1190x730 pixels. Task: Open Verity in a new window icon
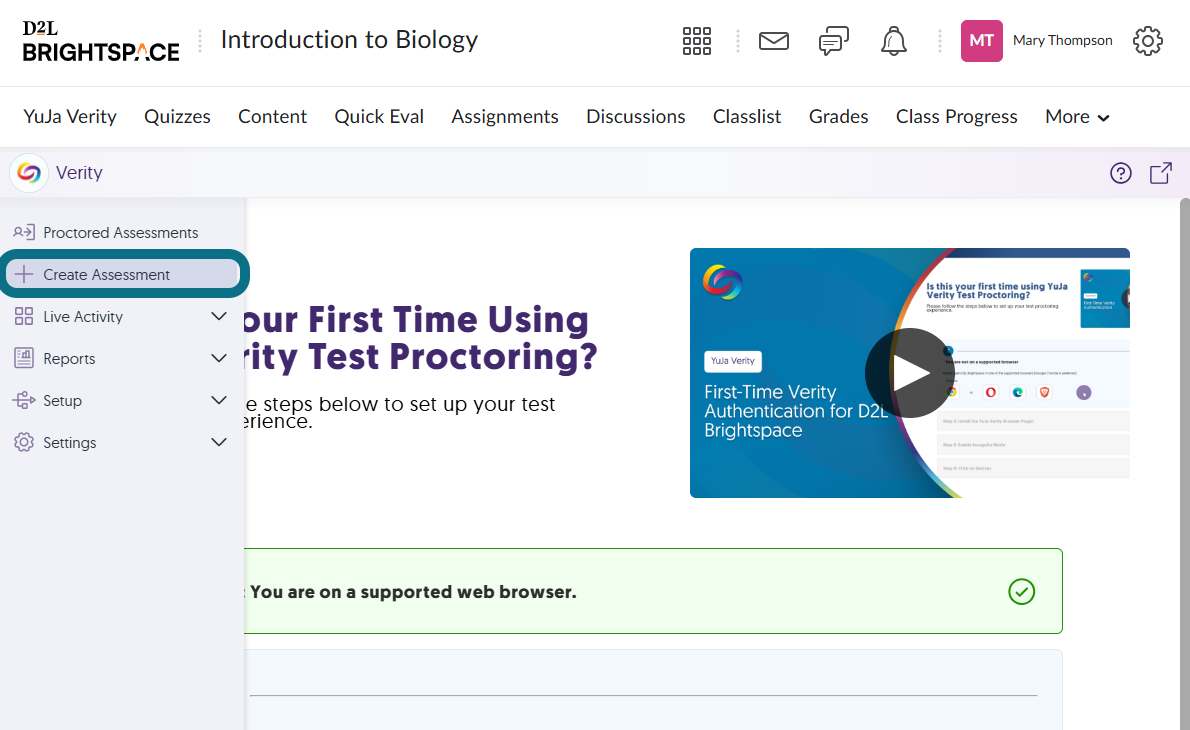[1160, 173]
